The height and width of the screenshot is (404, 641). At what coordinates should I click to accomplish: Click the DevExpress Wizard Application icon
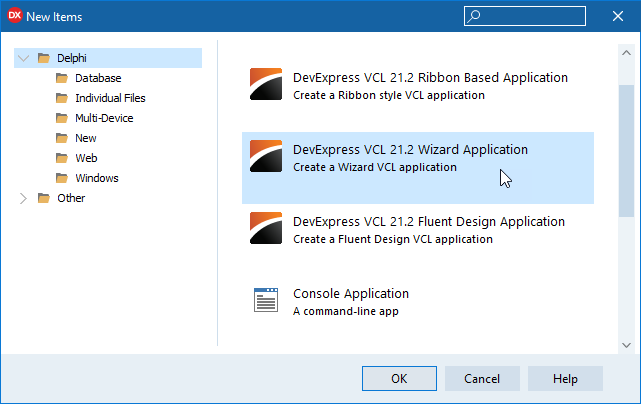point(266,156)
